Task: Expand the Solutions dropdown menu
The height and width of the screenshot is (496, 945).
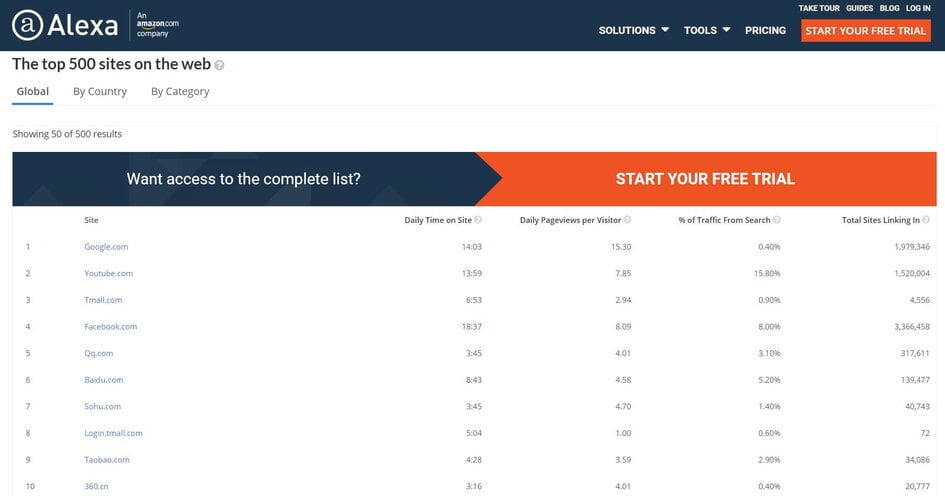Action: coord(633,30)
